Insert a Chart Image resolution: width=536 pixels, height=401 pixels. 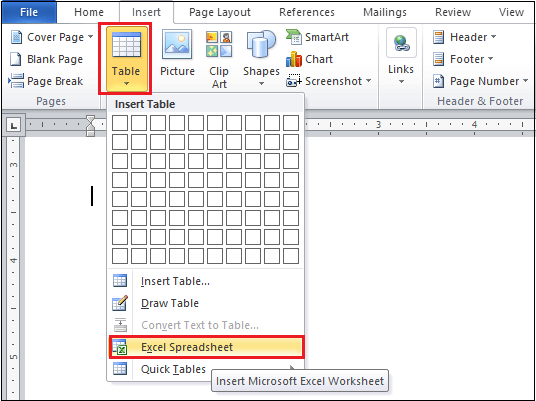tap(309, 59)
